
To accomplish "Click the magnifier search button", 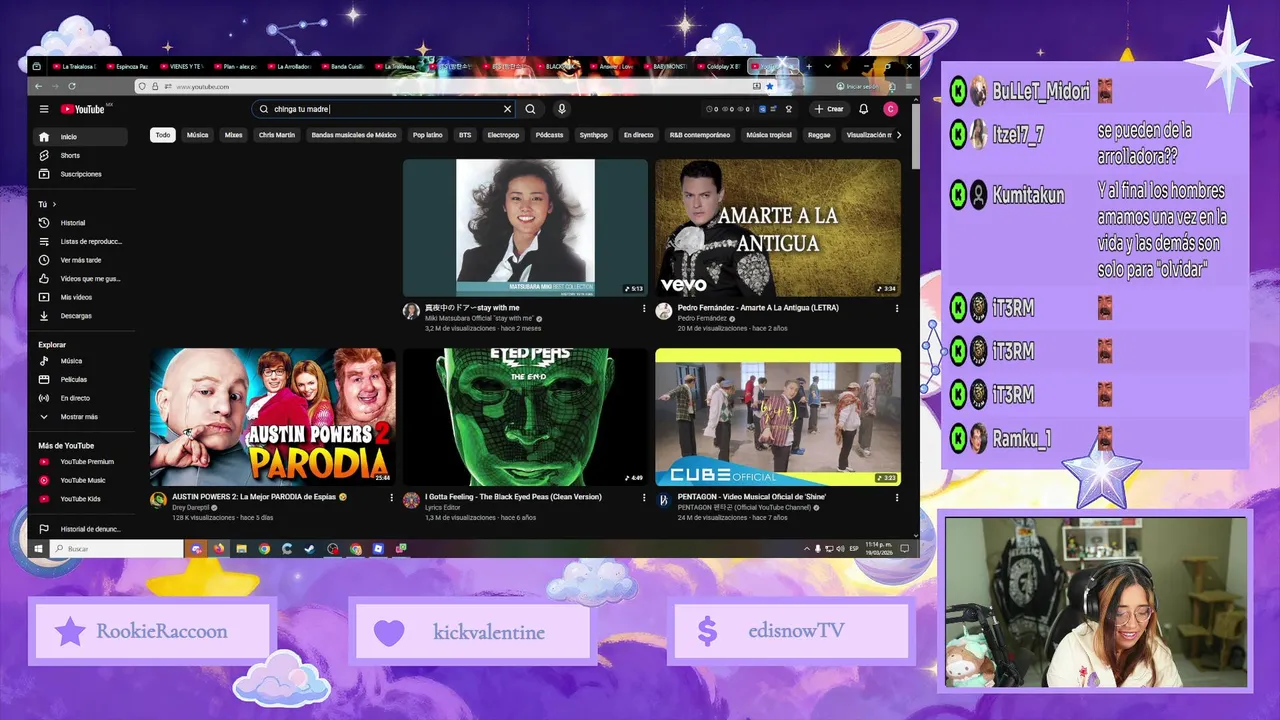I will click(x=531, y=109).
